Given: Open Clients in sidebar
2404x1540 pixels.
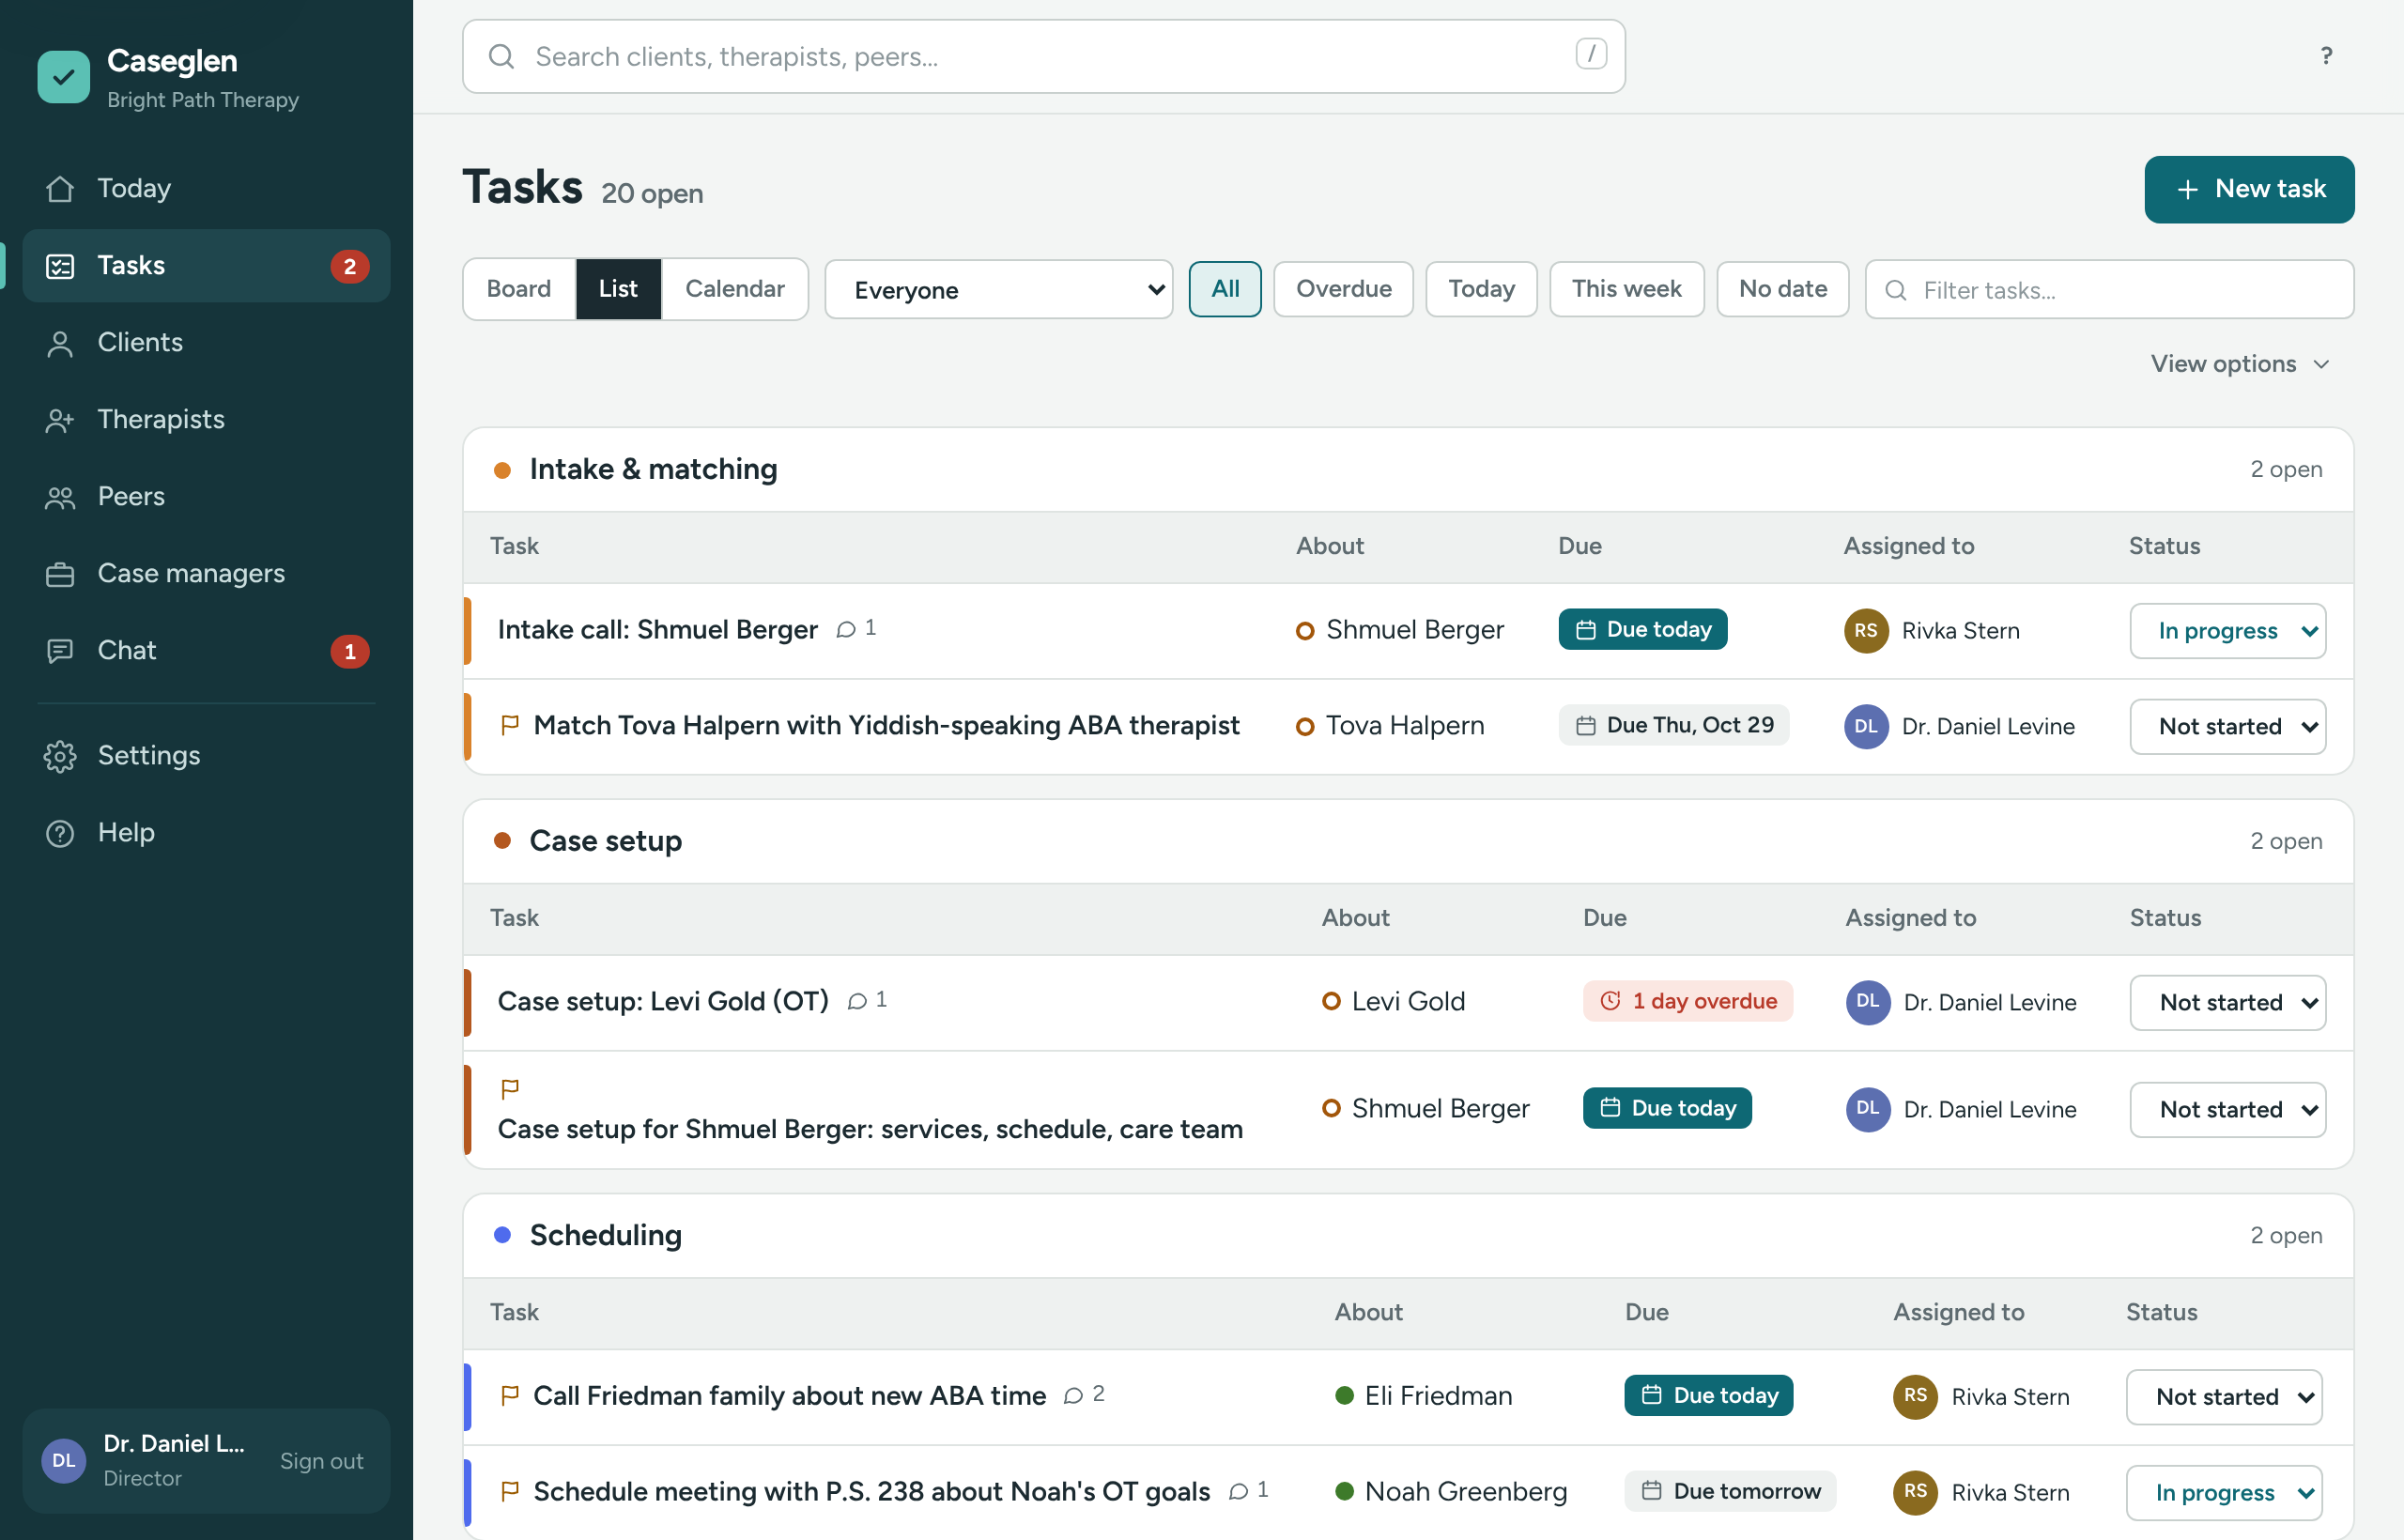Looking at the screenshot, I should (x=206, y=343).
